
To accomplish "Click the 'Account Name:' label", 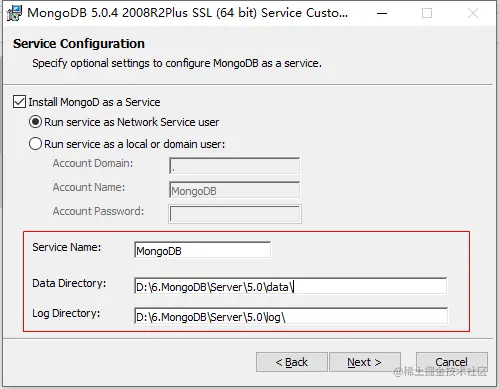I will [89, 187].
